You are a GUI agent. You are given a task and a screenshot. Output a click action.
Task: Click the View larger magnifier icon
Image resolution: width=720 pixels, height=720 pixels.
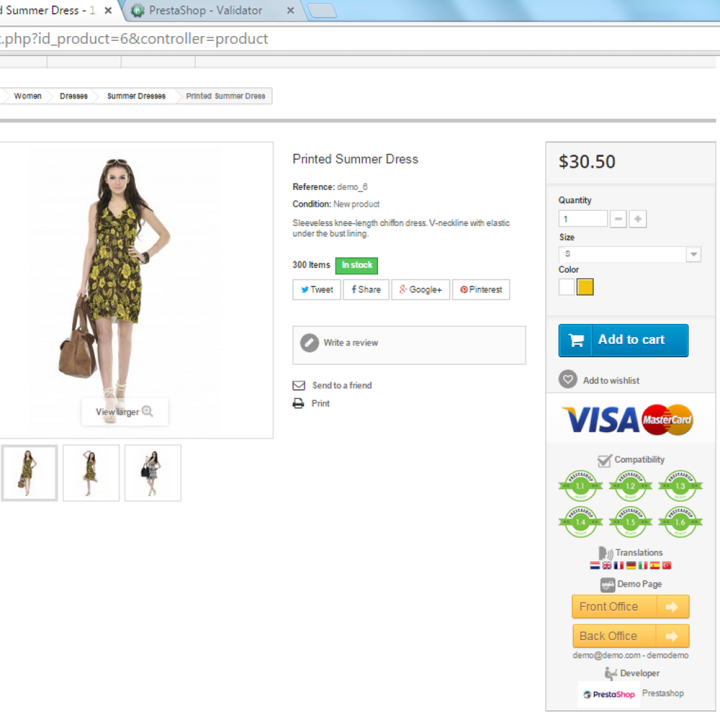147,411
